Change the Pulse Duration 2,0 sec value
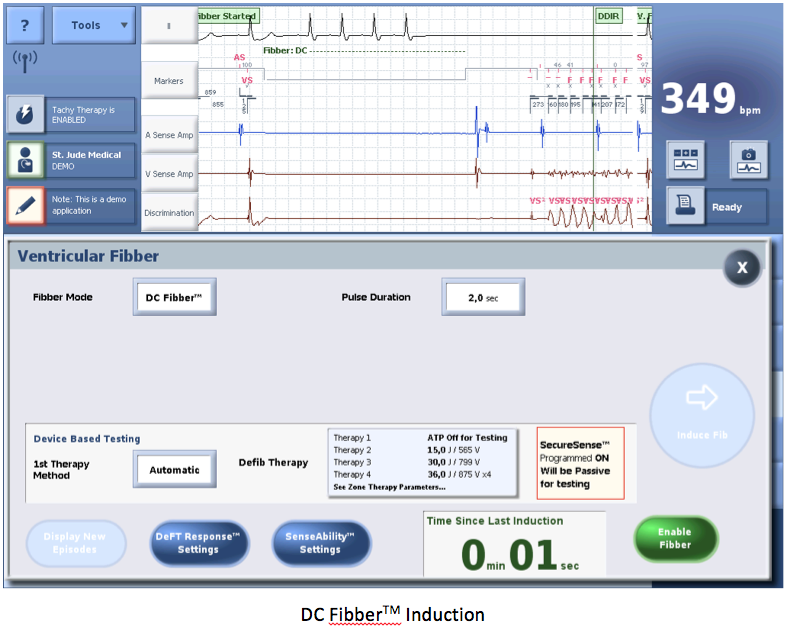 click(483, 297)
